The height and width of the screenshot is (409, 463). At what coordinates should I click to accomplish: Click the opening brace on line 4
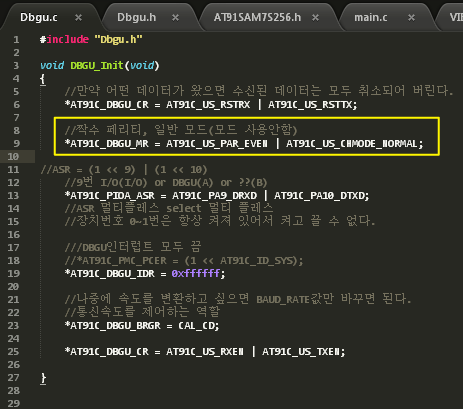(x=42, y=79)
